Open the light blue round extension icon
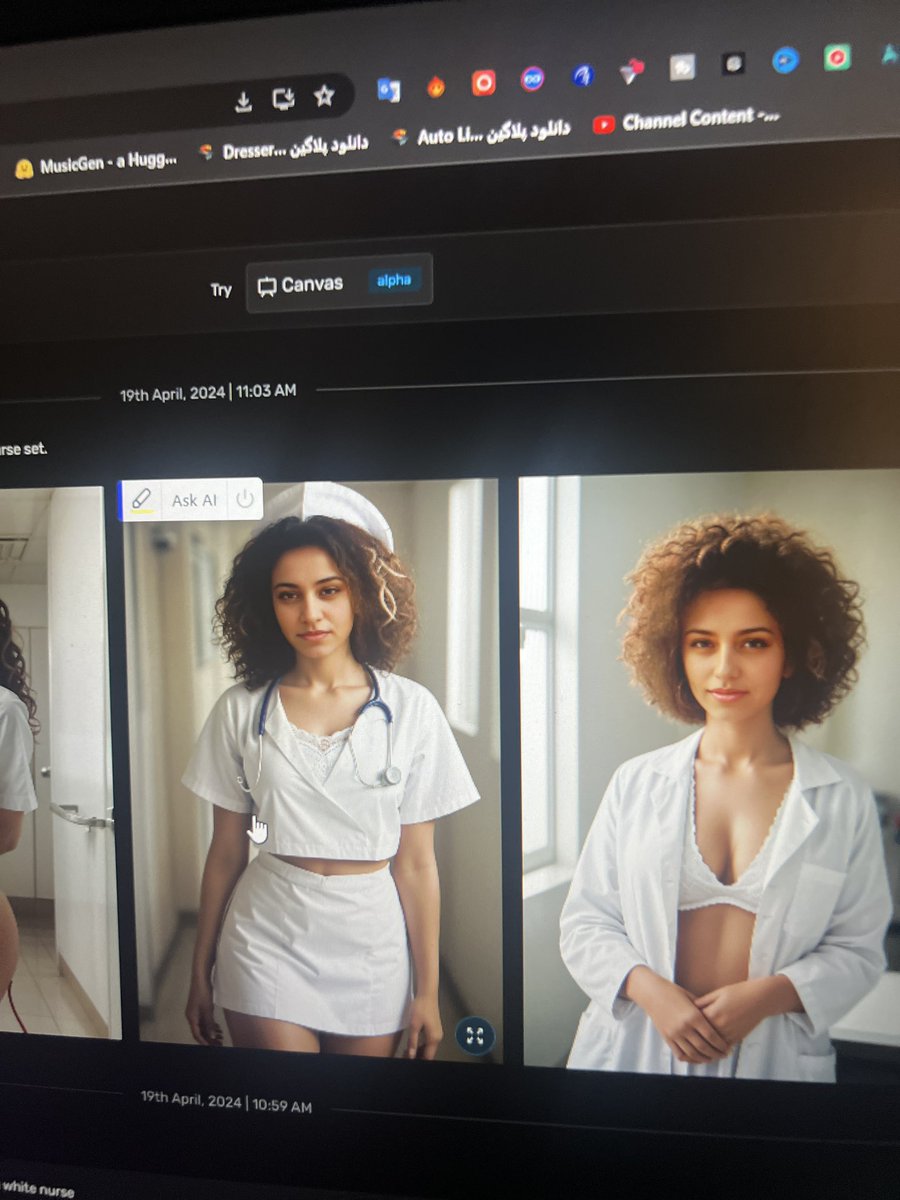 pyautogui.click(x=785, y=60)
